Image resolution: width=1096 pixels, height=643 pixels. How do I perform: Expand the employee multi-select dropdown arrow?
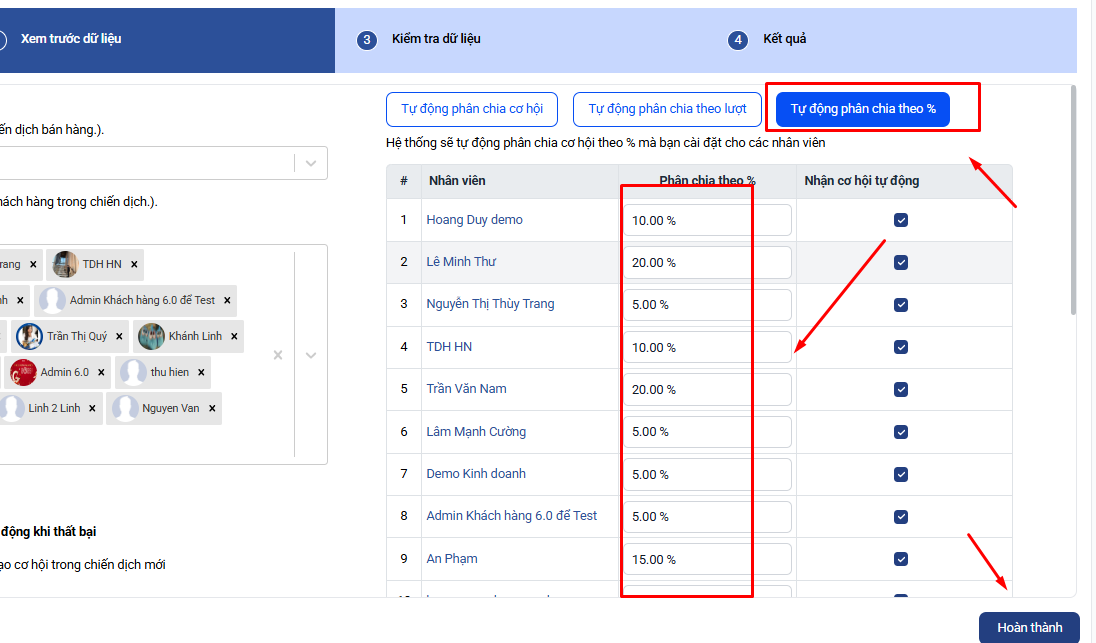click(x=311, y=355)
